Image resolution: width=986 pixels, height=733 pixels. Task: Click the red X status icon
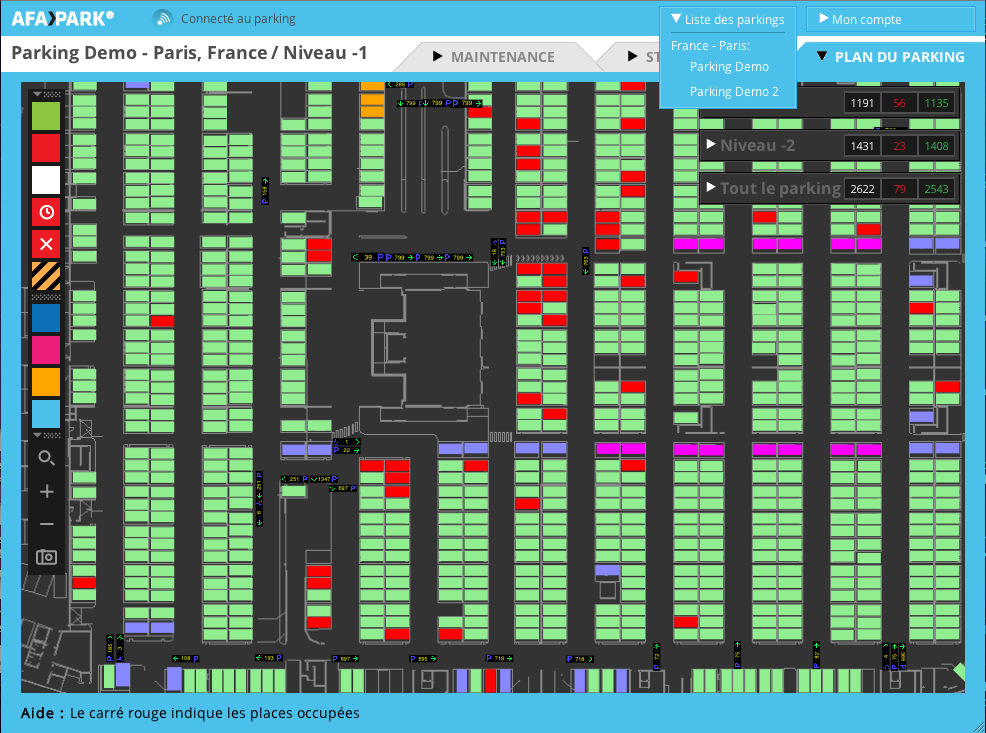coord(46,243)
